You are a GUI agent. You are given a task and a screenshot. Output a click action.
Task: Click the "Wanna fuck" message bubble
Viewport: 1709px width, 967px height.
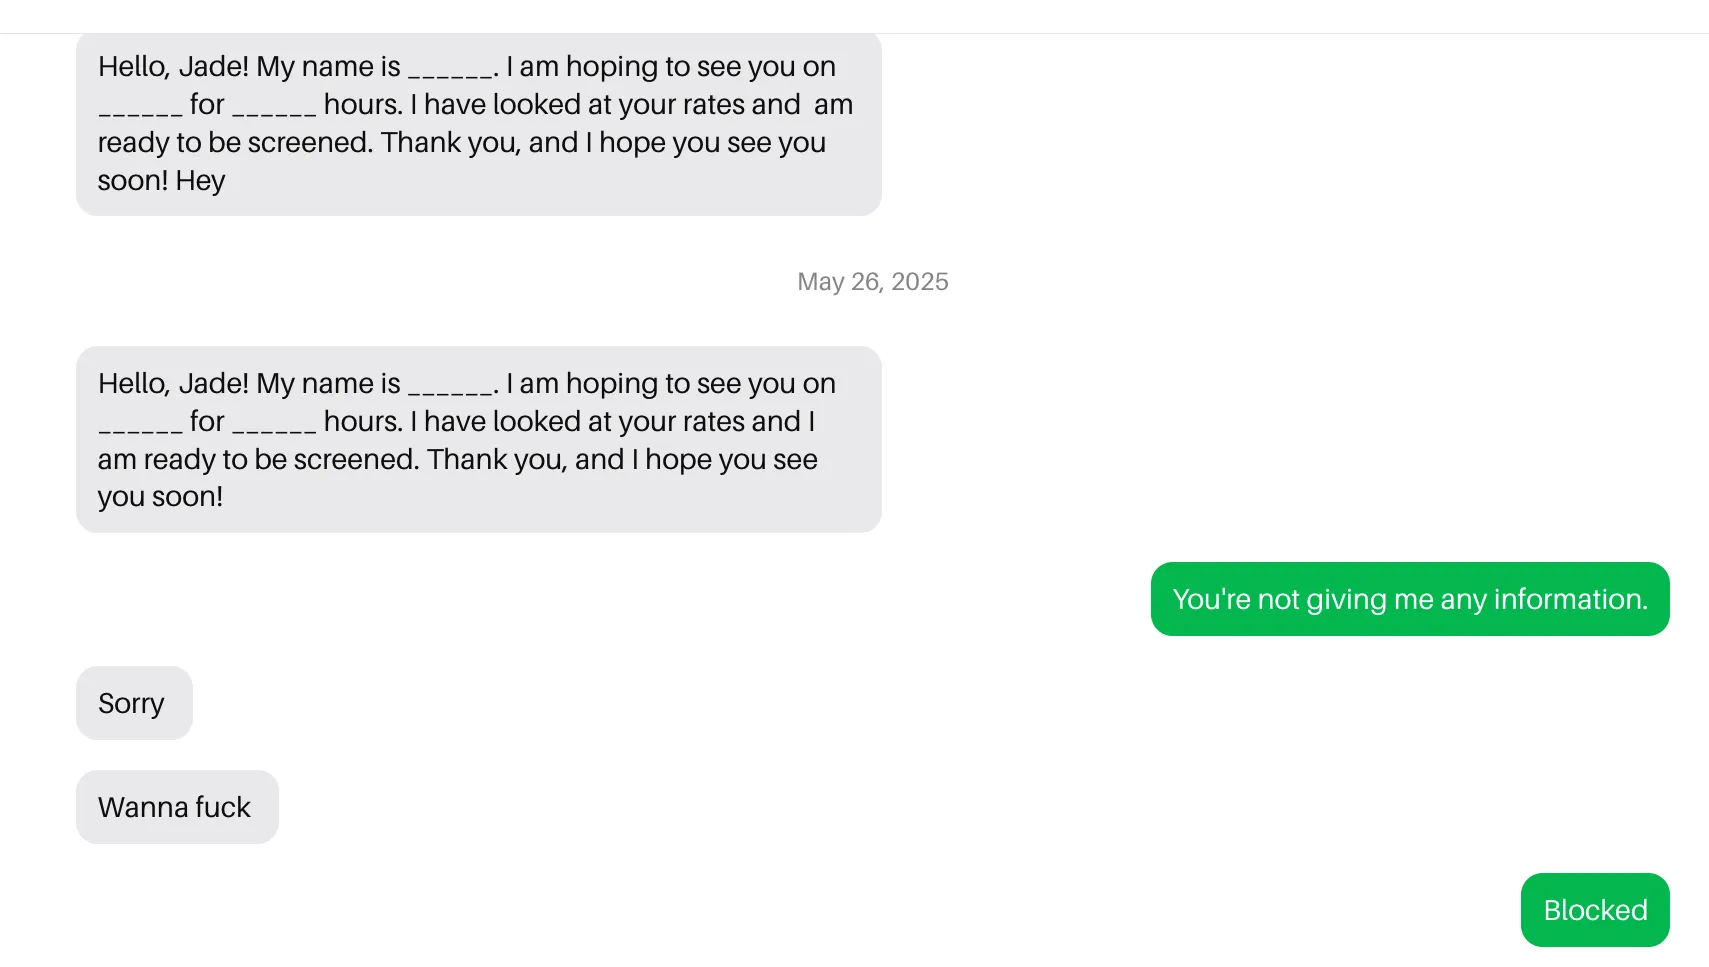tap(176, 807)
